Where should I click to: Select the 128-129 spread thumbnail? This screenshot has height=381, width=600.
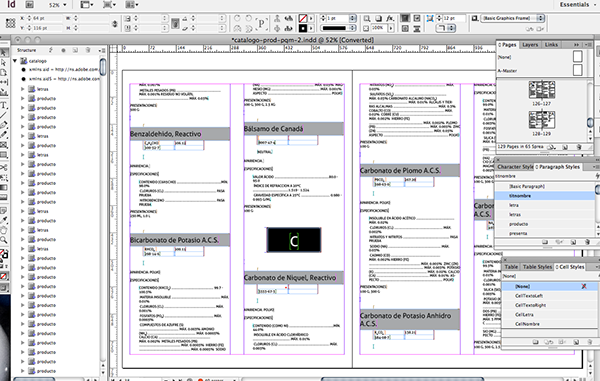tap(541, 120)
